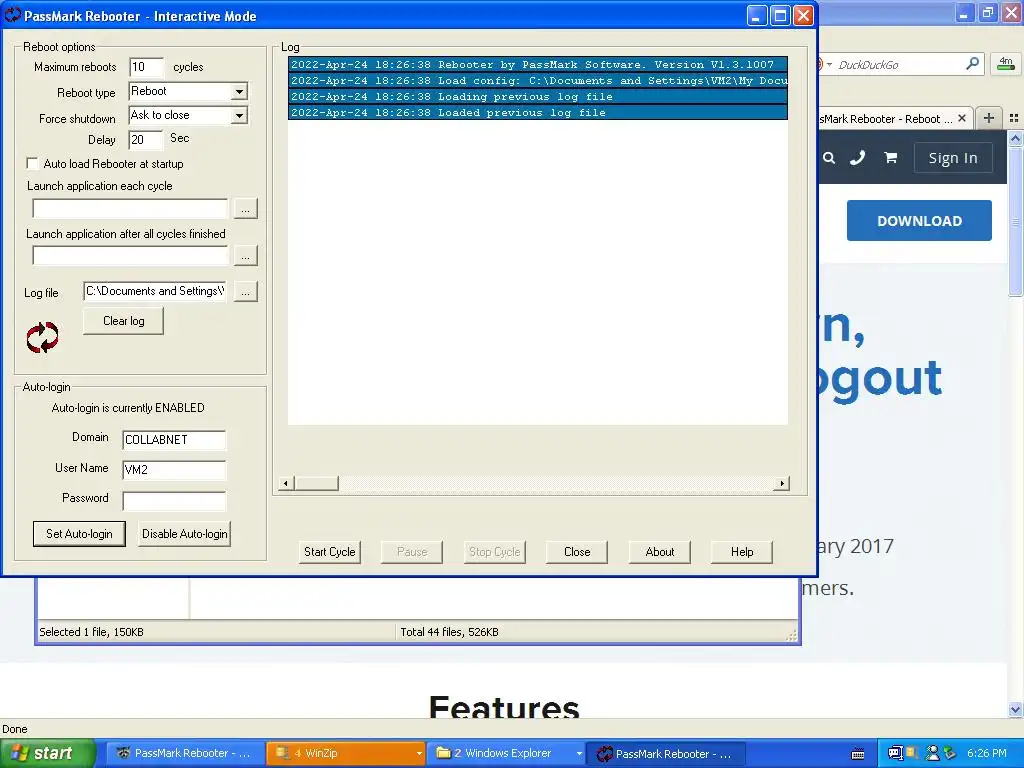Viewport: 1024px width, 768px height.
Task: Click the Log file path field
Action: (x=155, y=291)
